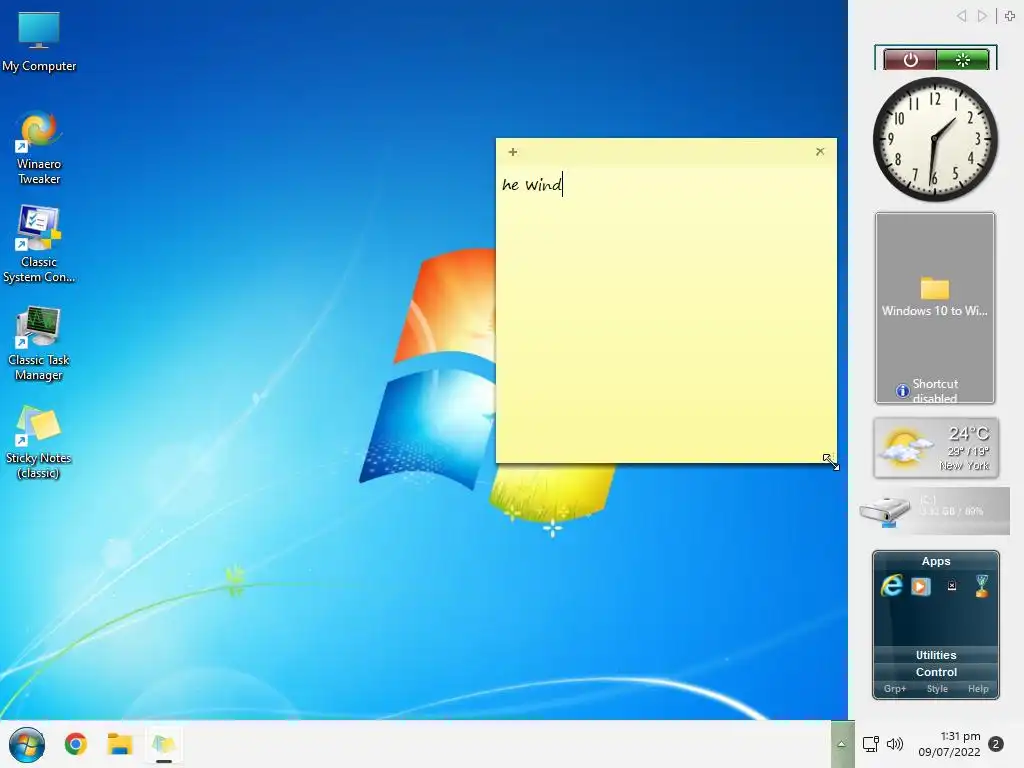
Task: Click the sticky note resize corner grip
Action: pos(830,460)
